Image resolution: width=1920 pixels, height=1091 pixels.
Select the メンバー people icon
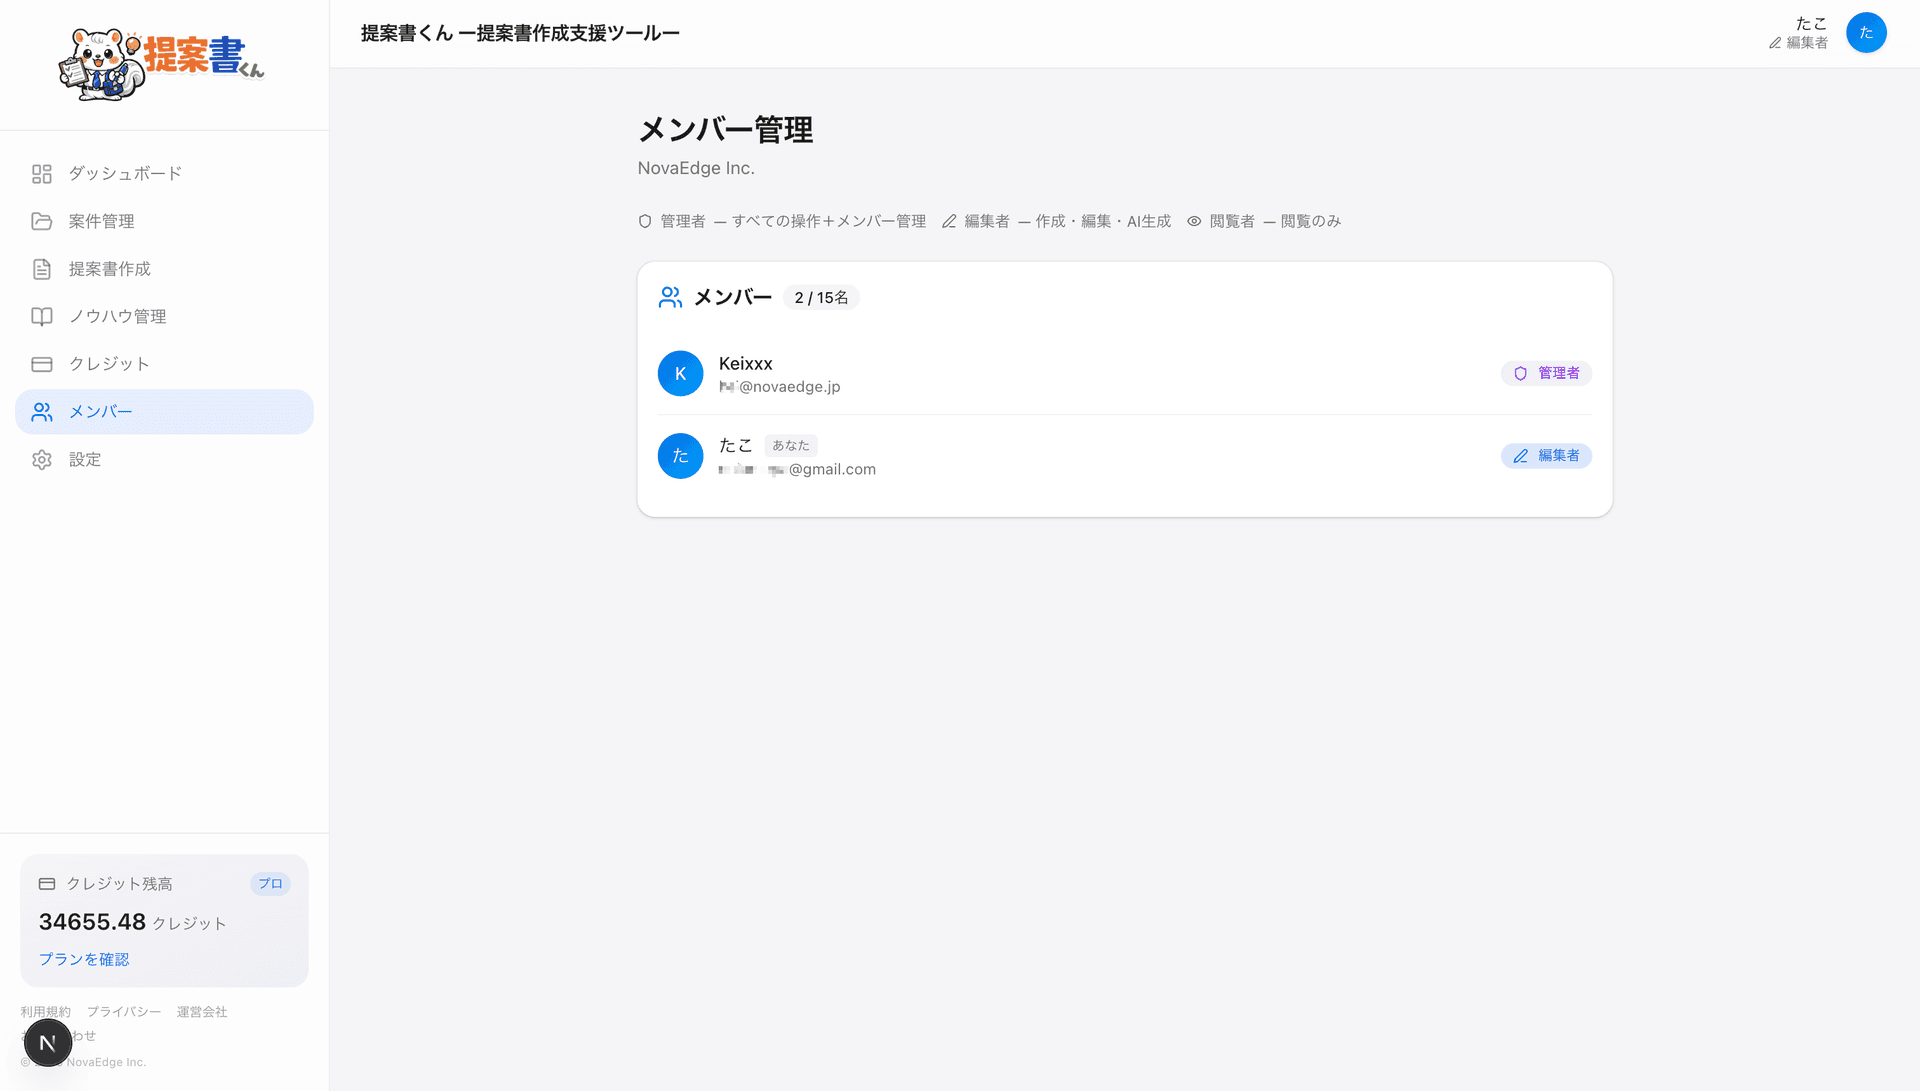pyautogui.click(x=41, y=411)
